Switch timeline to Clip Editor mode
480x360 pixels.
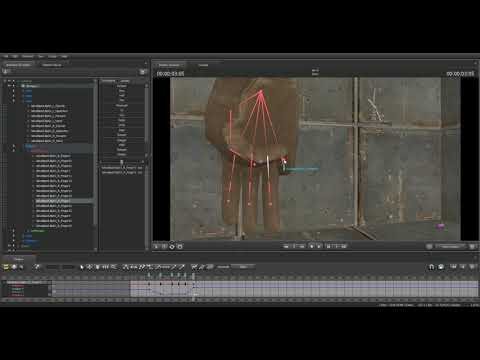pos(6,267)
